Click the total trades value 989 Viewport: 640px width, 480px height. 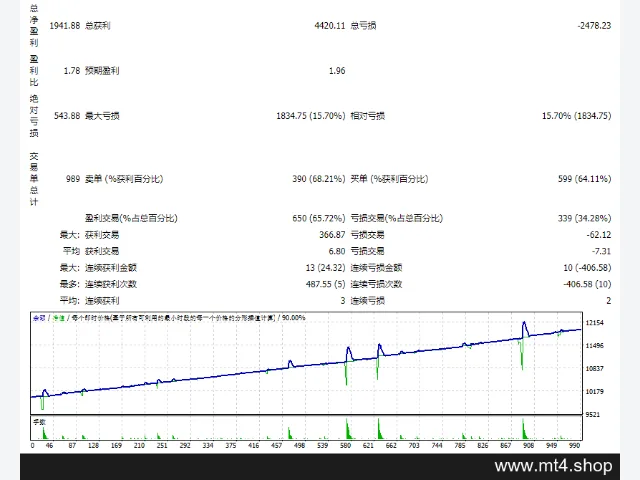point(73,179)
